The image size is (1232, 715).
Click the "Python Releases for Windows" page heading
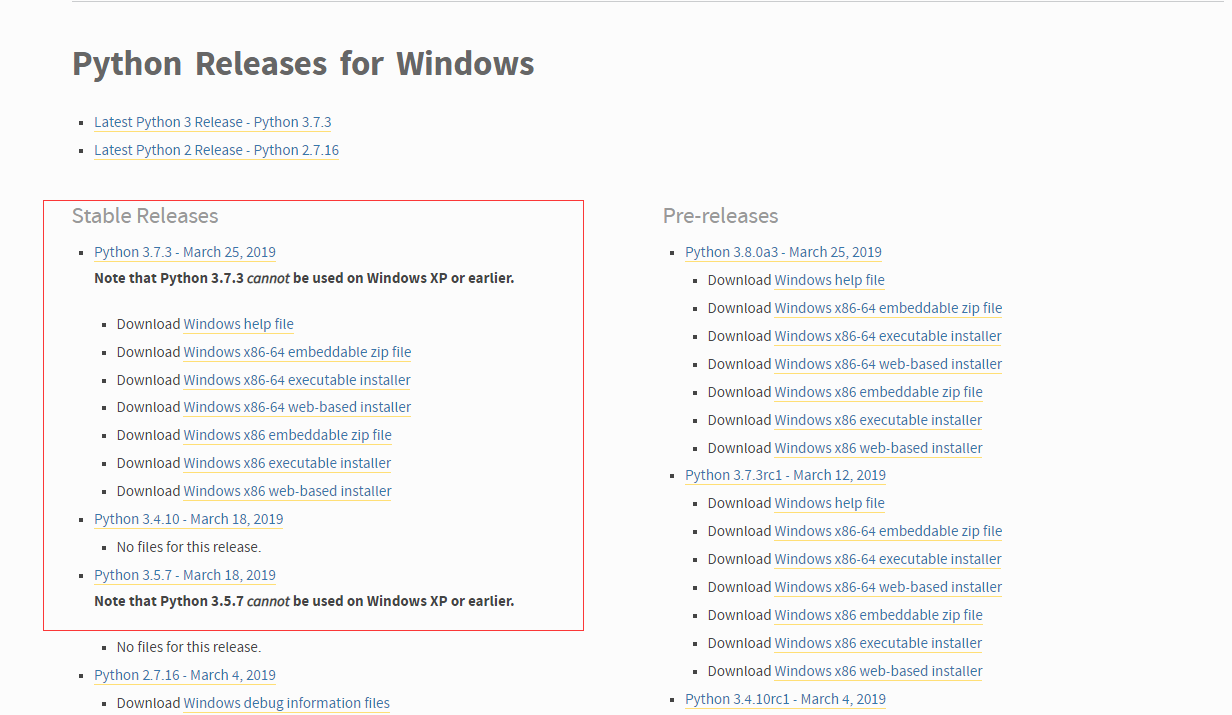click(303, 64)
